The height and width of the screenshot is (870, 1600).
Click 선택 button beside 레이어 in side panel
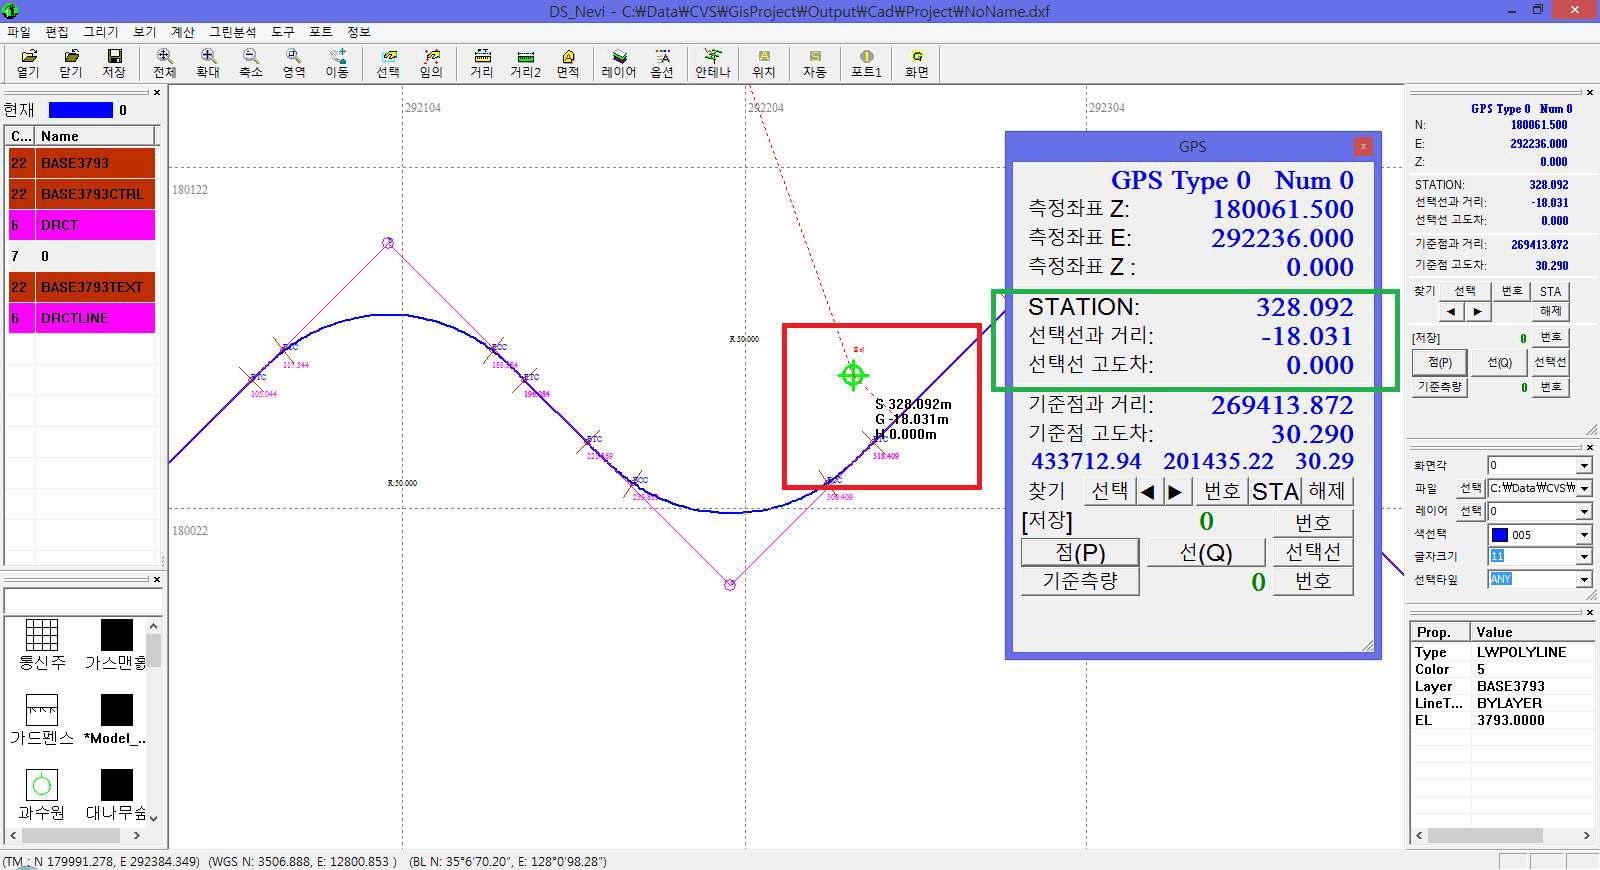coord(1470,512)
